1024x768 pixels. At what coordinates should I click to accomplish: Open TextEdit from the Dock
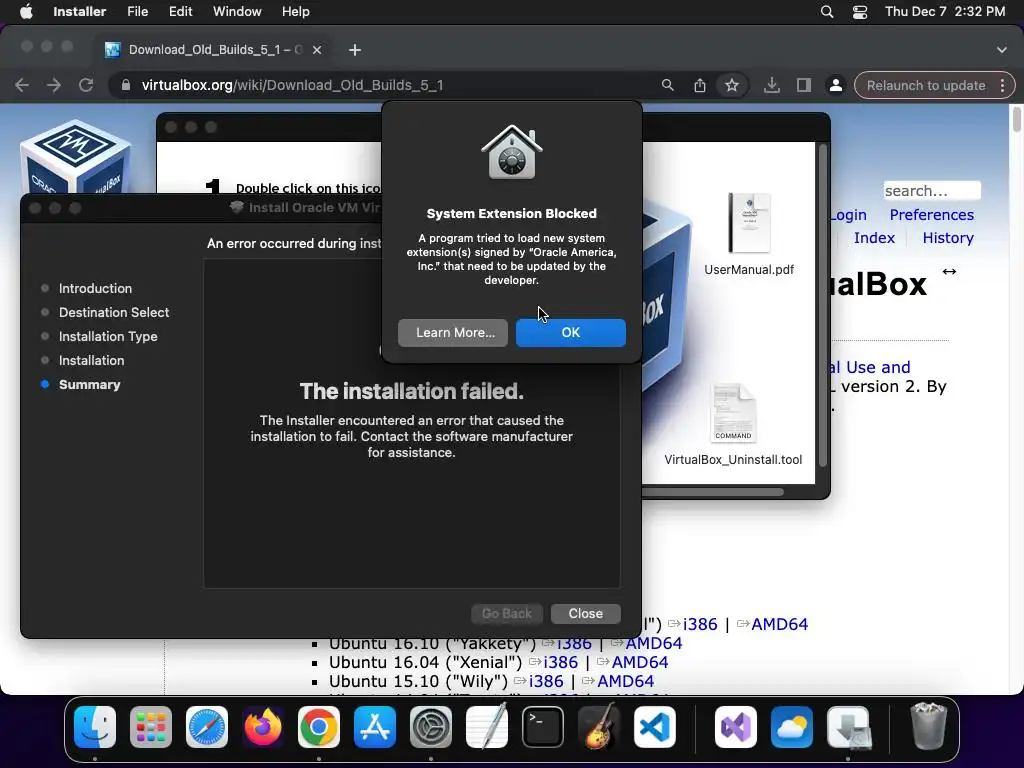(x=487, y=727)
